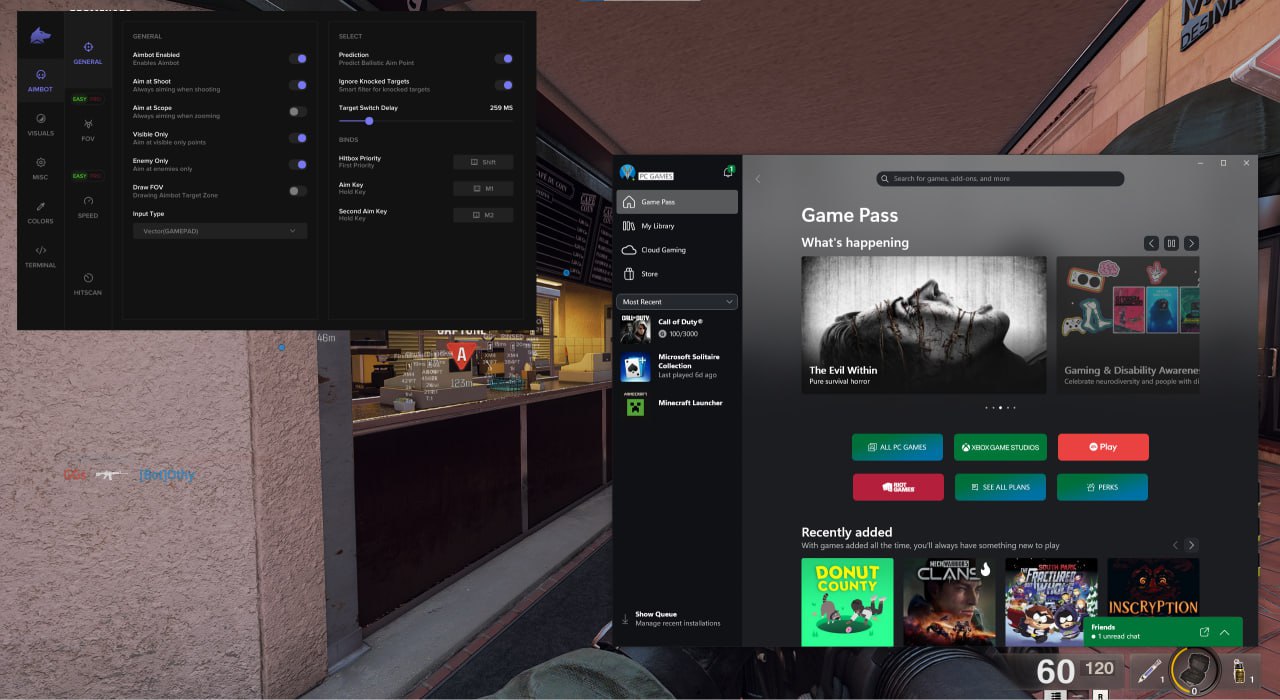Select the GENERAL crosshair sub-tab

(x=88, y=53)
